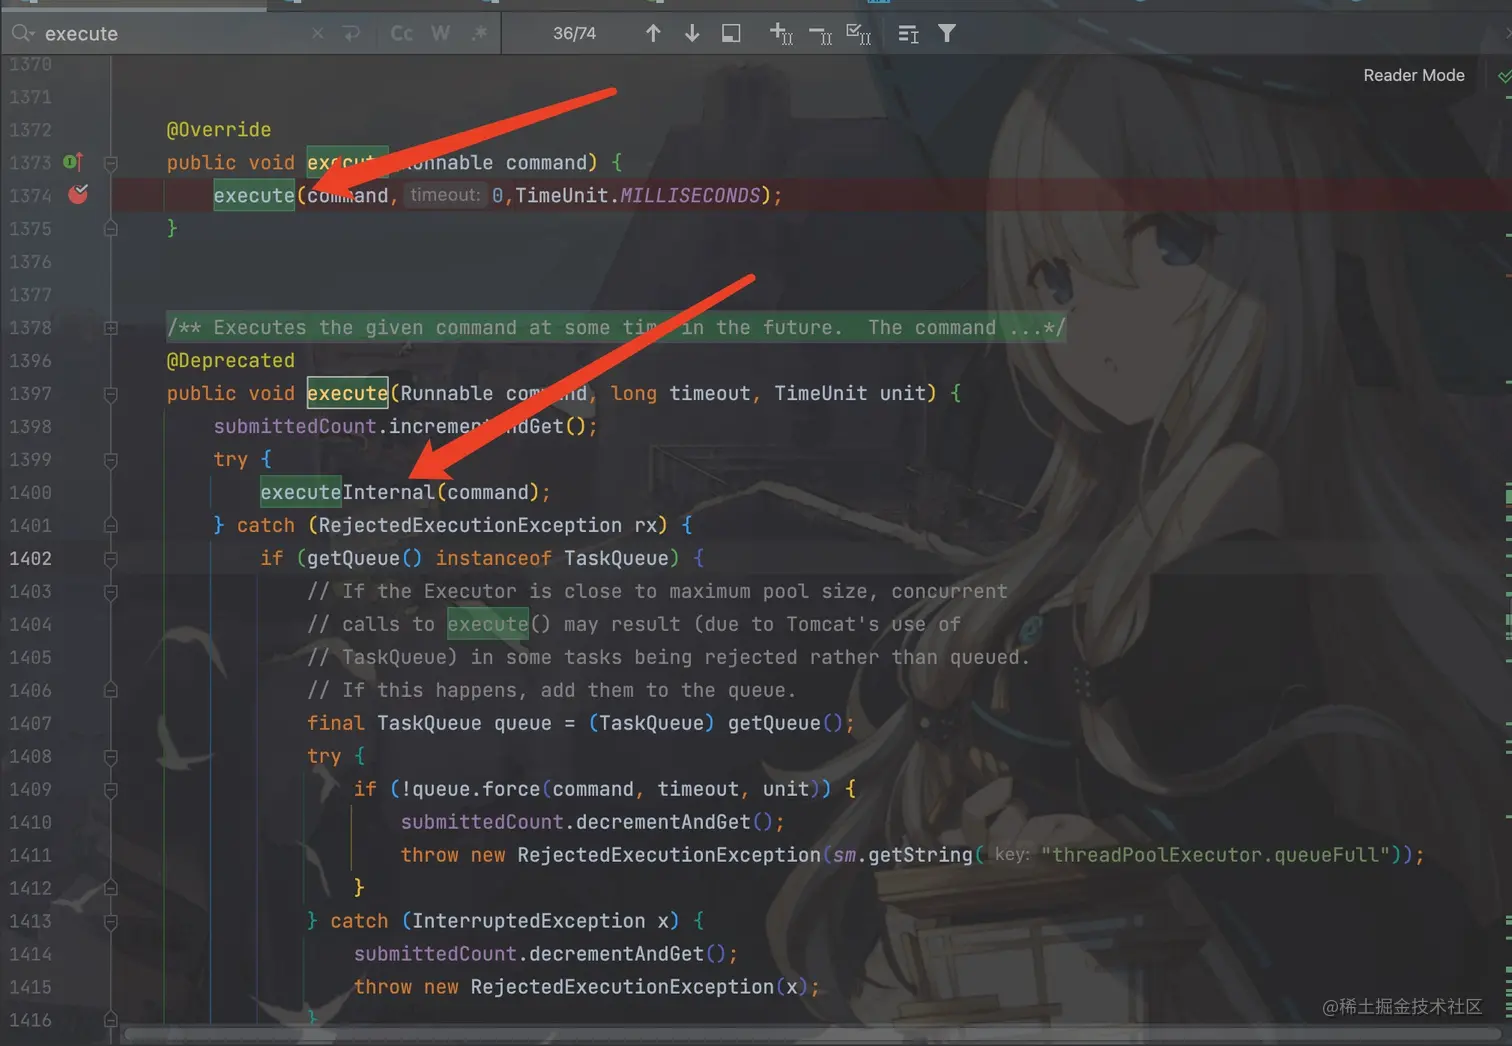Go to next occurrence arrow
The width and height of the screenshot is (1512, 1046).
[x=692, y=34]
